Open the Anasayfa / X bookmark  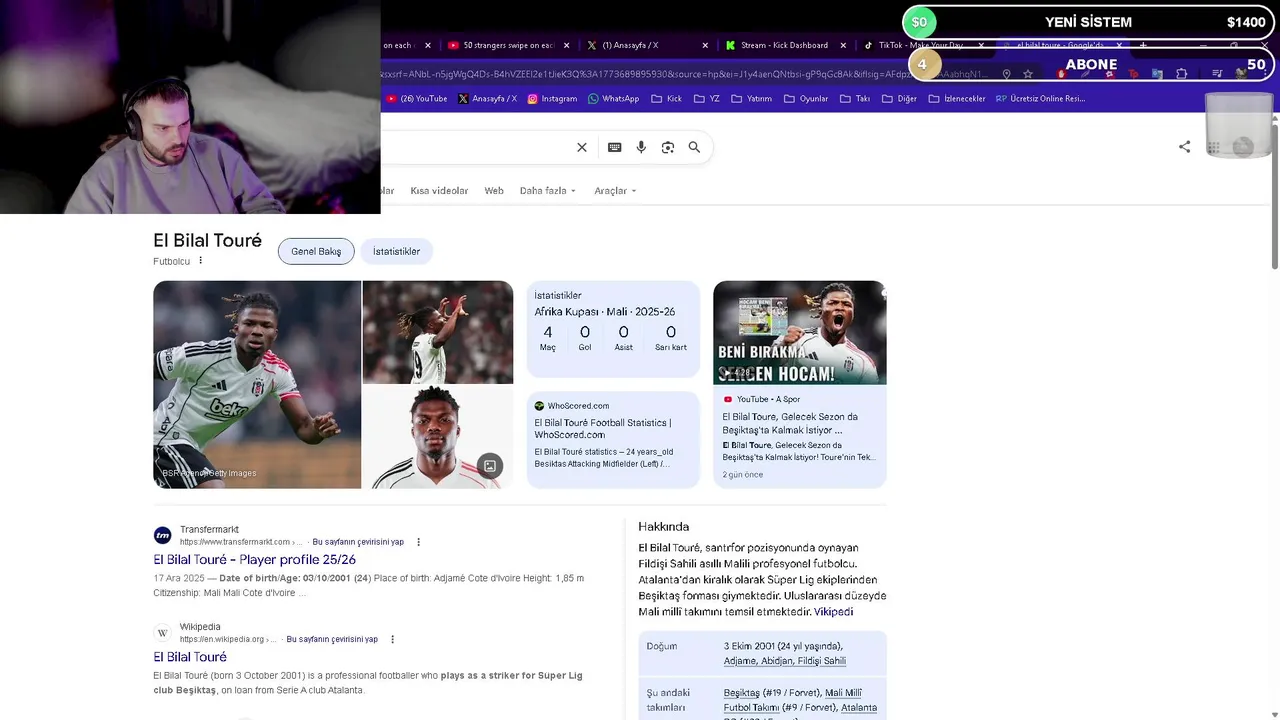(487, 99)
